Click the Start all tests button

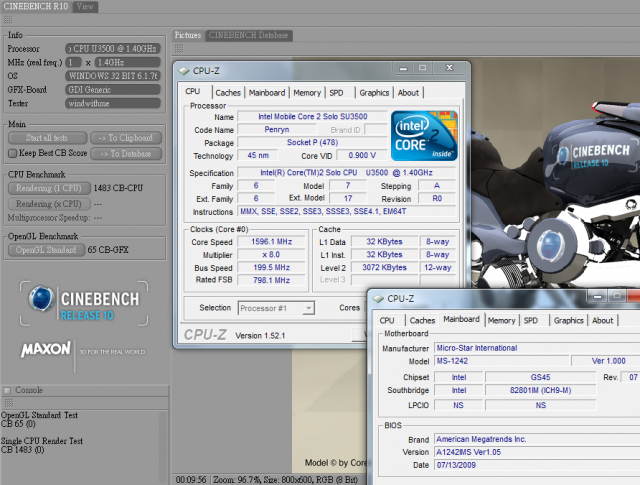[x=47, y=138]
